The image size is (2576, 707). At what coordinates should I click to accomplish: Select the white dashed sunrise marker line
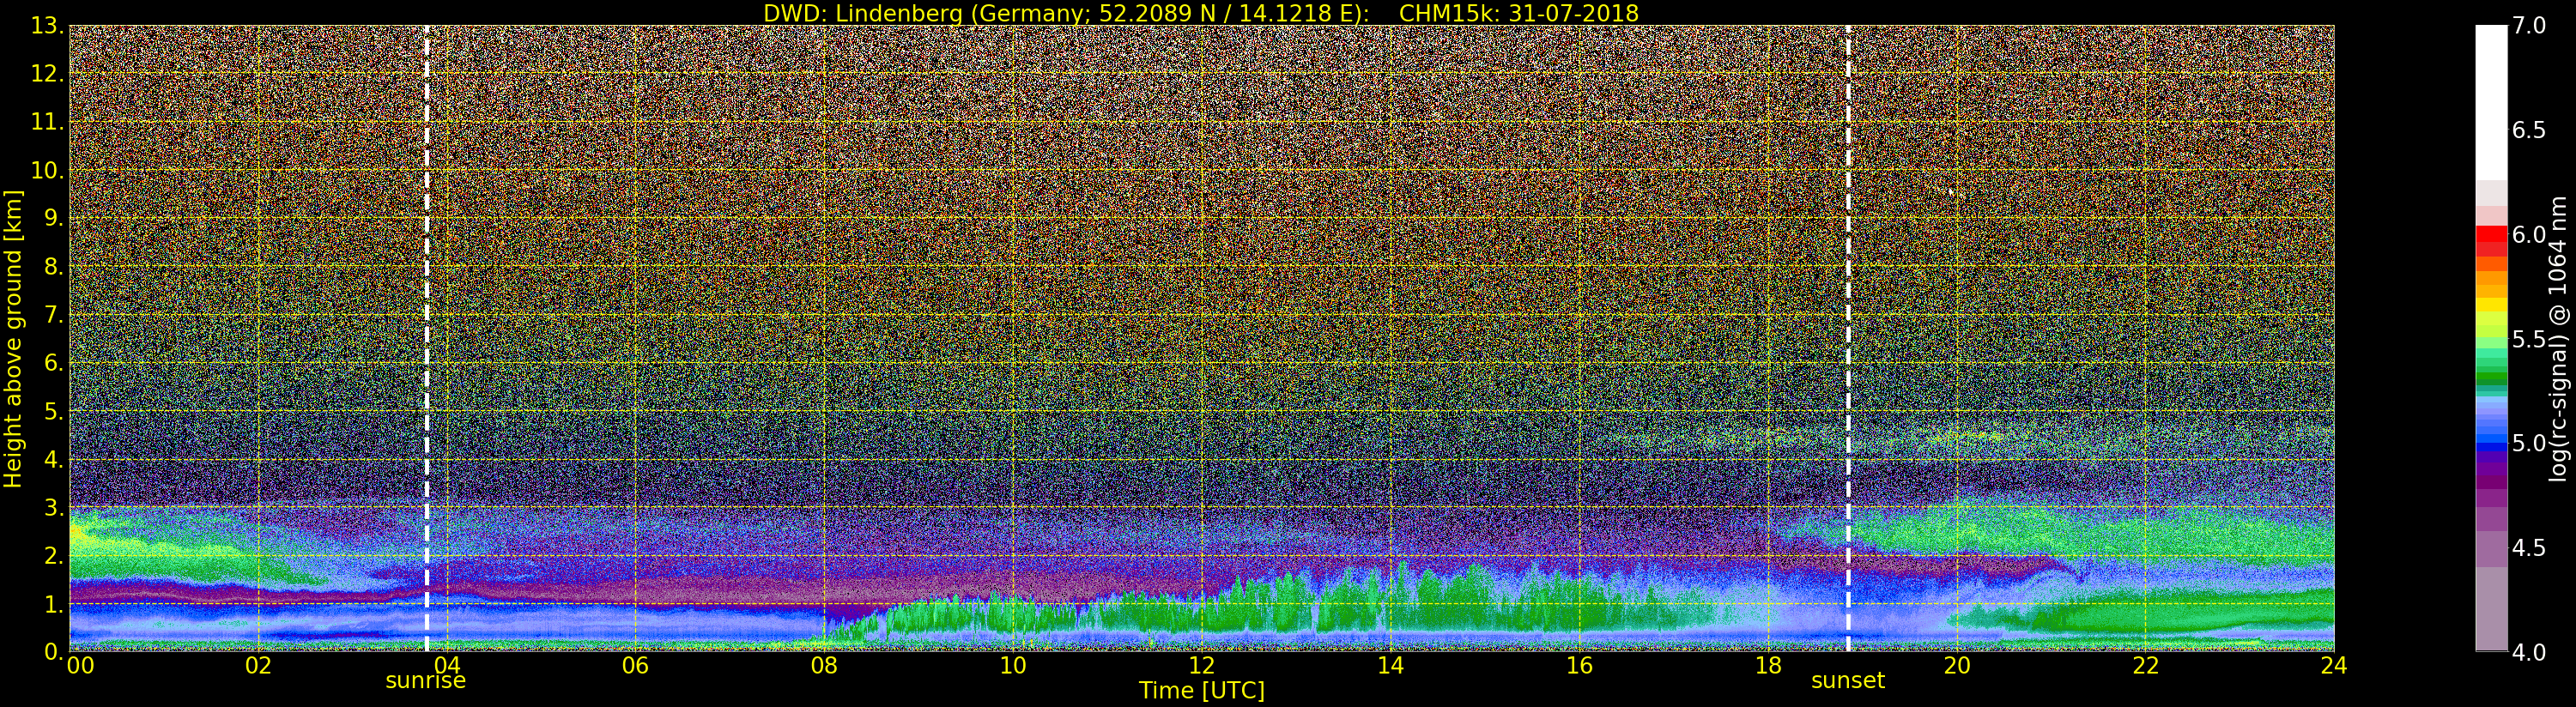(427, 338)
